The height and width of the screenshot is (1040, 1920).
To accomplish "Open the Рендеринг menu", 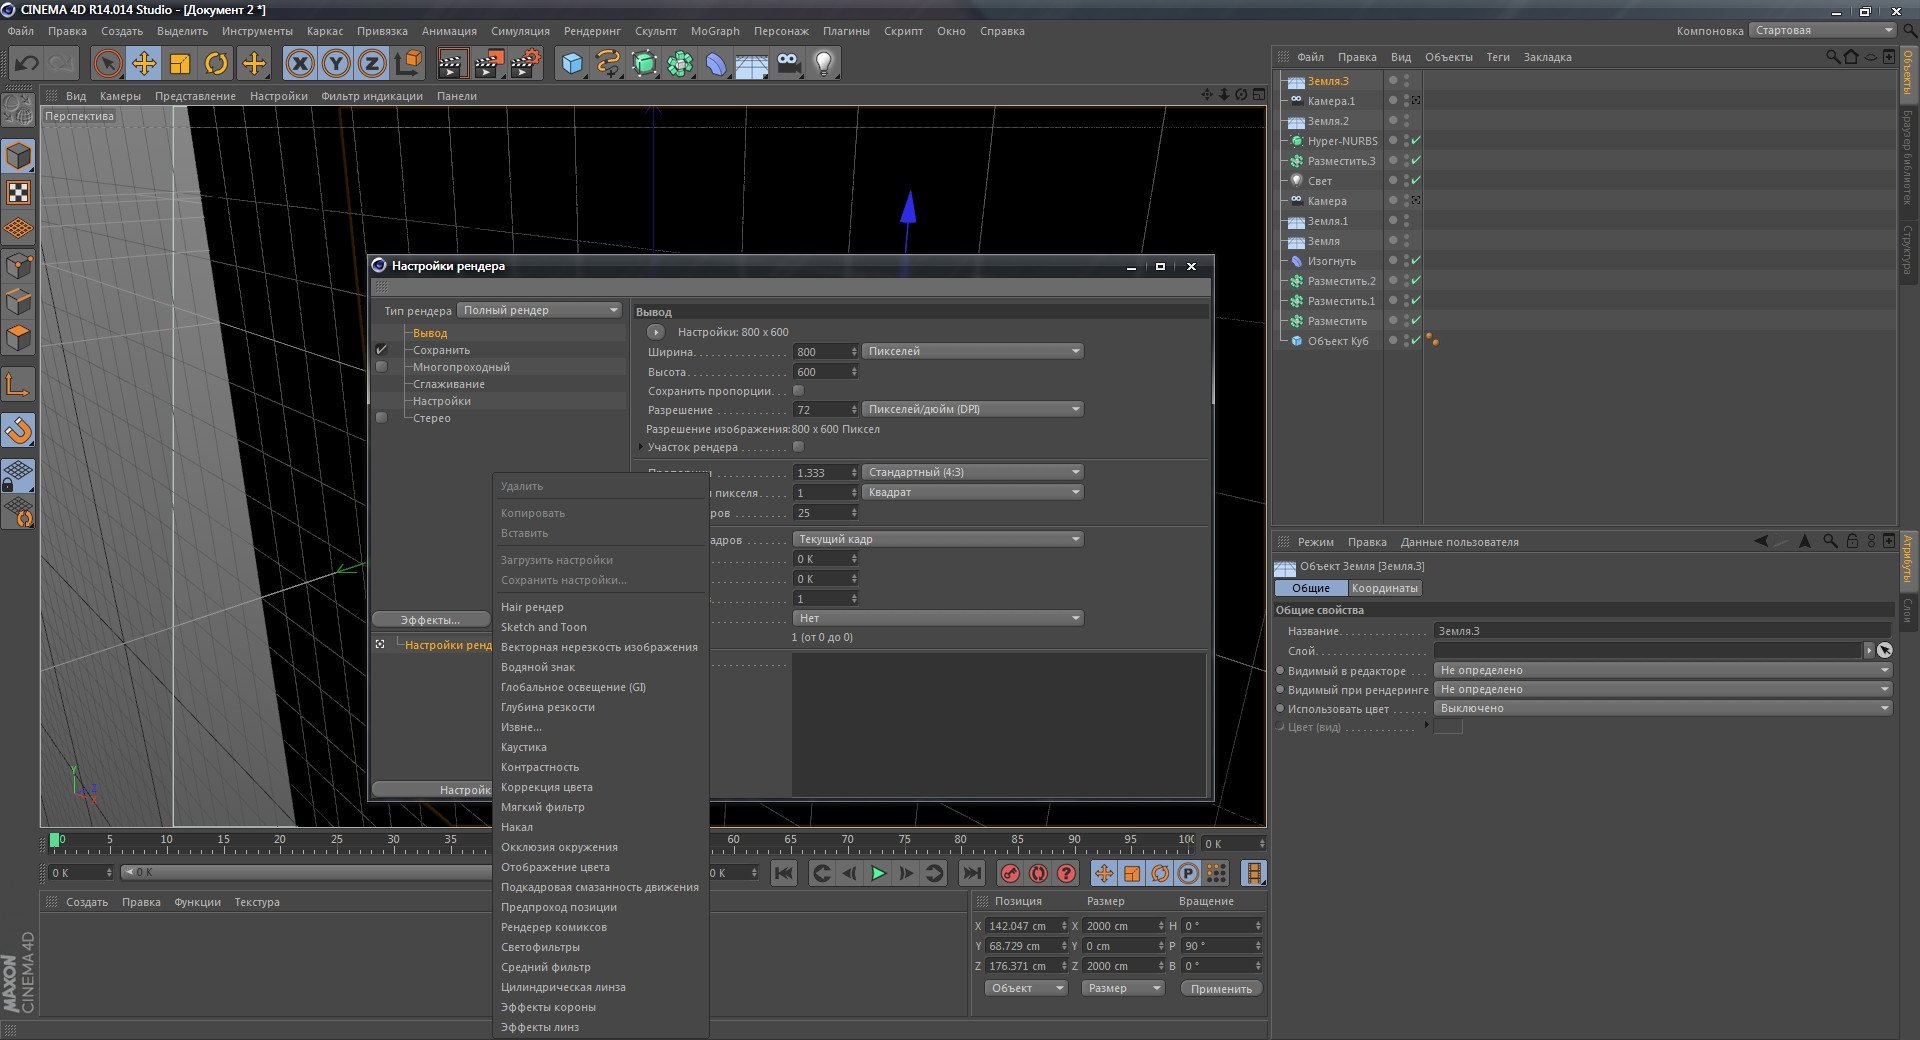I will [x=592, y=31].
